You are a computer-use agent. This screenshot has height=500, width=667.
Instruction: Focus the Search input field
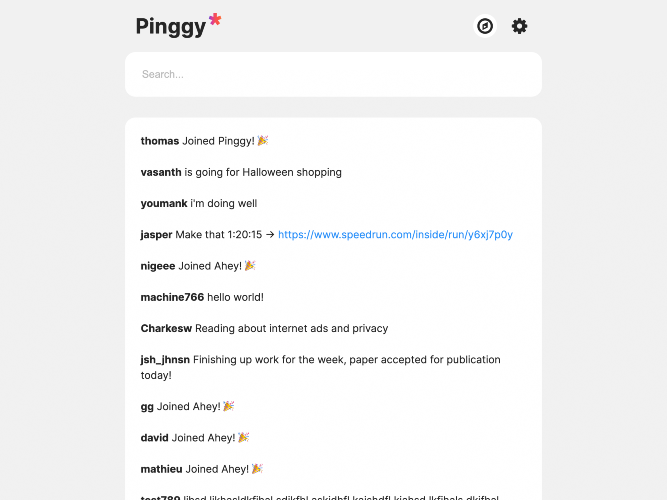tap(334, 74)
